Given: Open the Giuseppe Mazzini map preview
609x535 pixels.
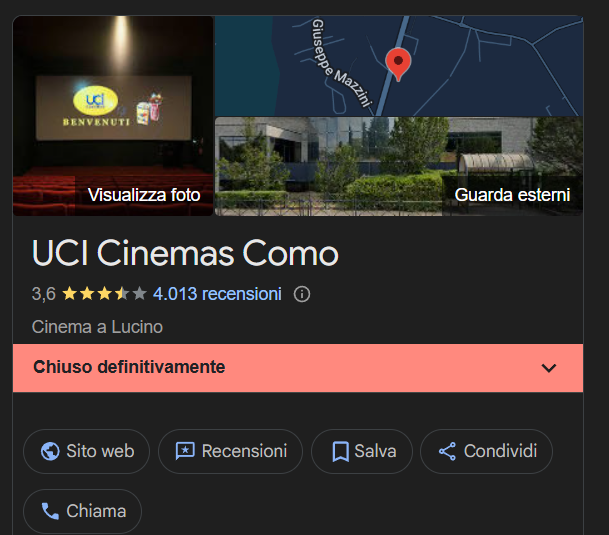Looking at the screenshot, I should click(399, 66).
